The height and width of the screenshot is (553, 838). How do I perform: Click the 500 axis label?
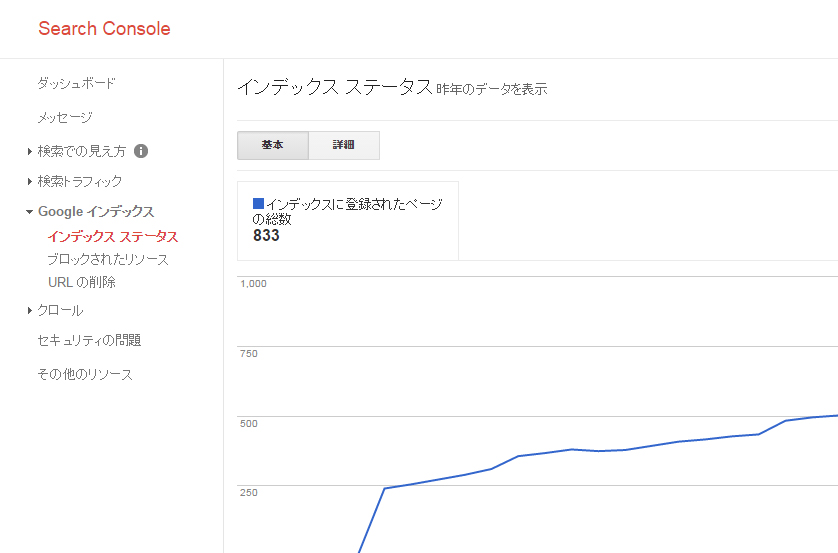pos(249,424)
